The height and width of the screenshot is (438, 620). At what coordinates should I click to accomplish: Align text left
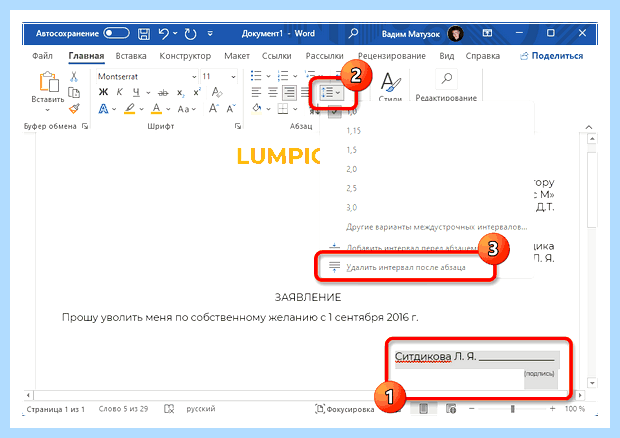click(x=256, y=93)
